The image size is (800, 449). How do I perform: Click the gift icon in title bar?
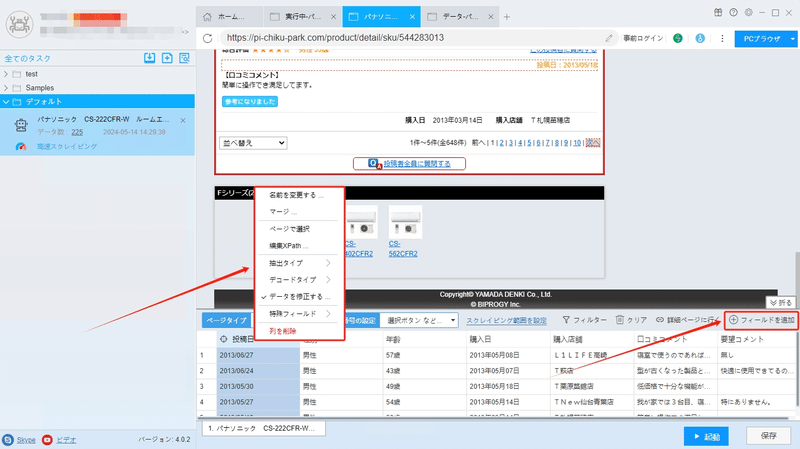point(718,13)
